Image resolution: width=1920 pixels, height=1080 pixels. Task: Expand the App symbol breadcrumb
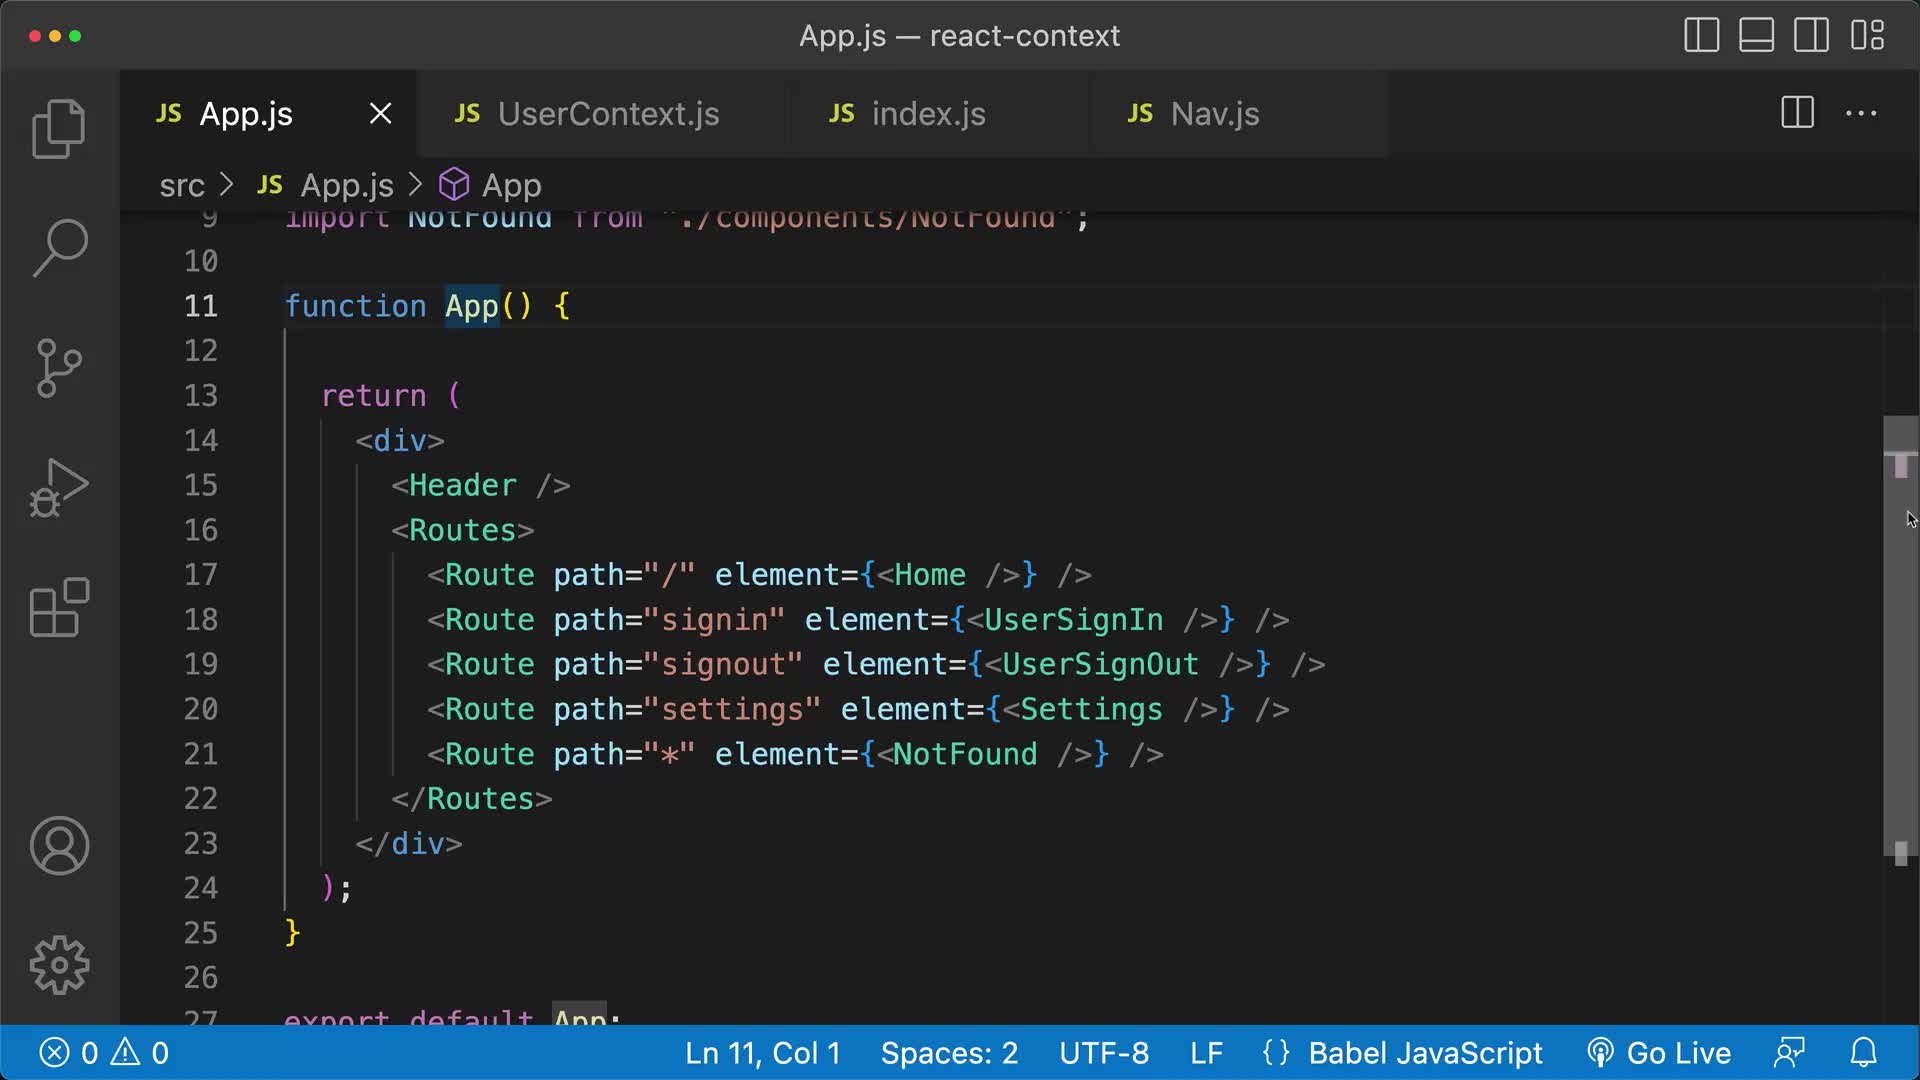point(510,185)
